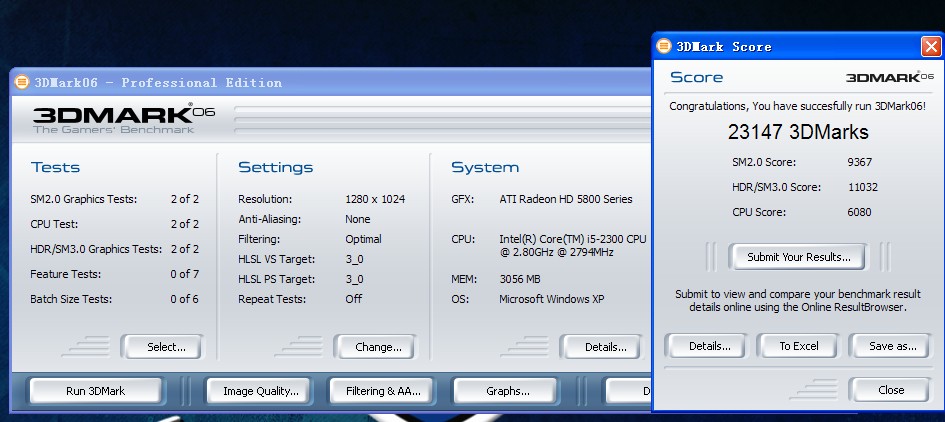Click the GFX text ATI Radeon HD 5800 Series
This screenshot has height=422, width=945.
pyautogui.click(x=565, y=199)
